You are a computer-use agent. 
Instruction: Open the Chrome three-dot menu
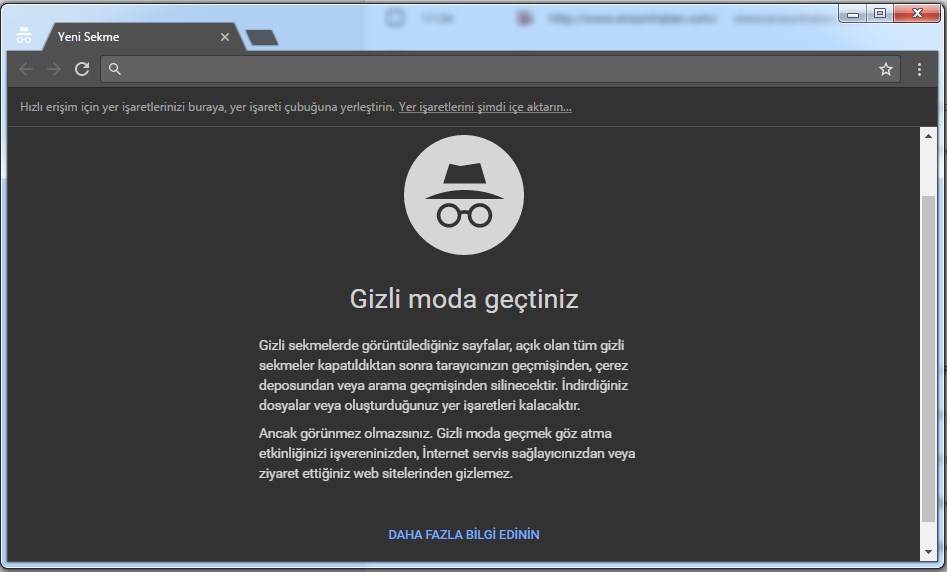pyautogui.click(x=920, y=69)
